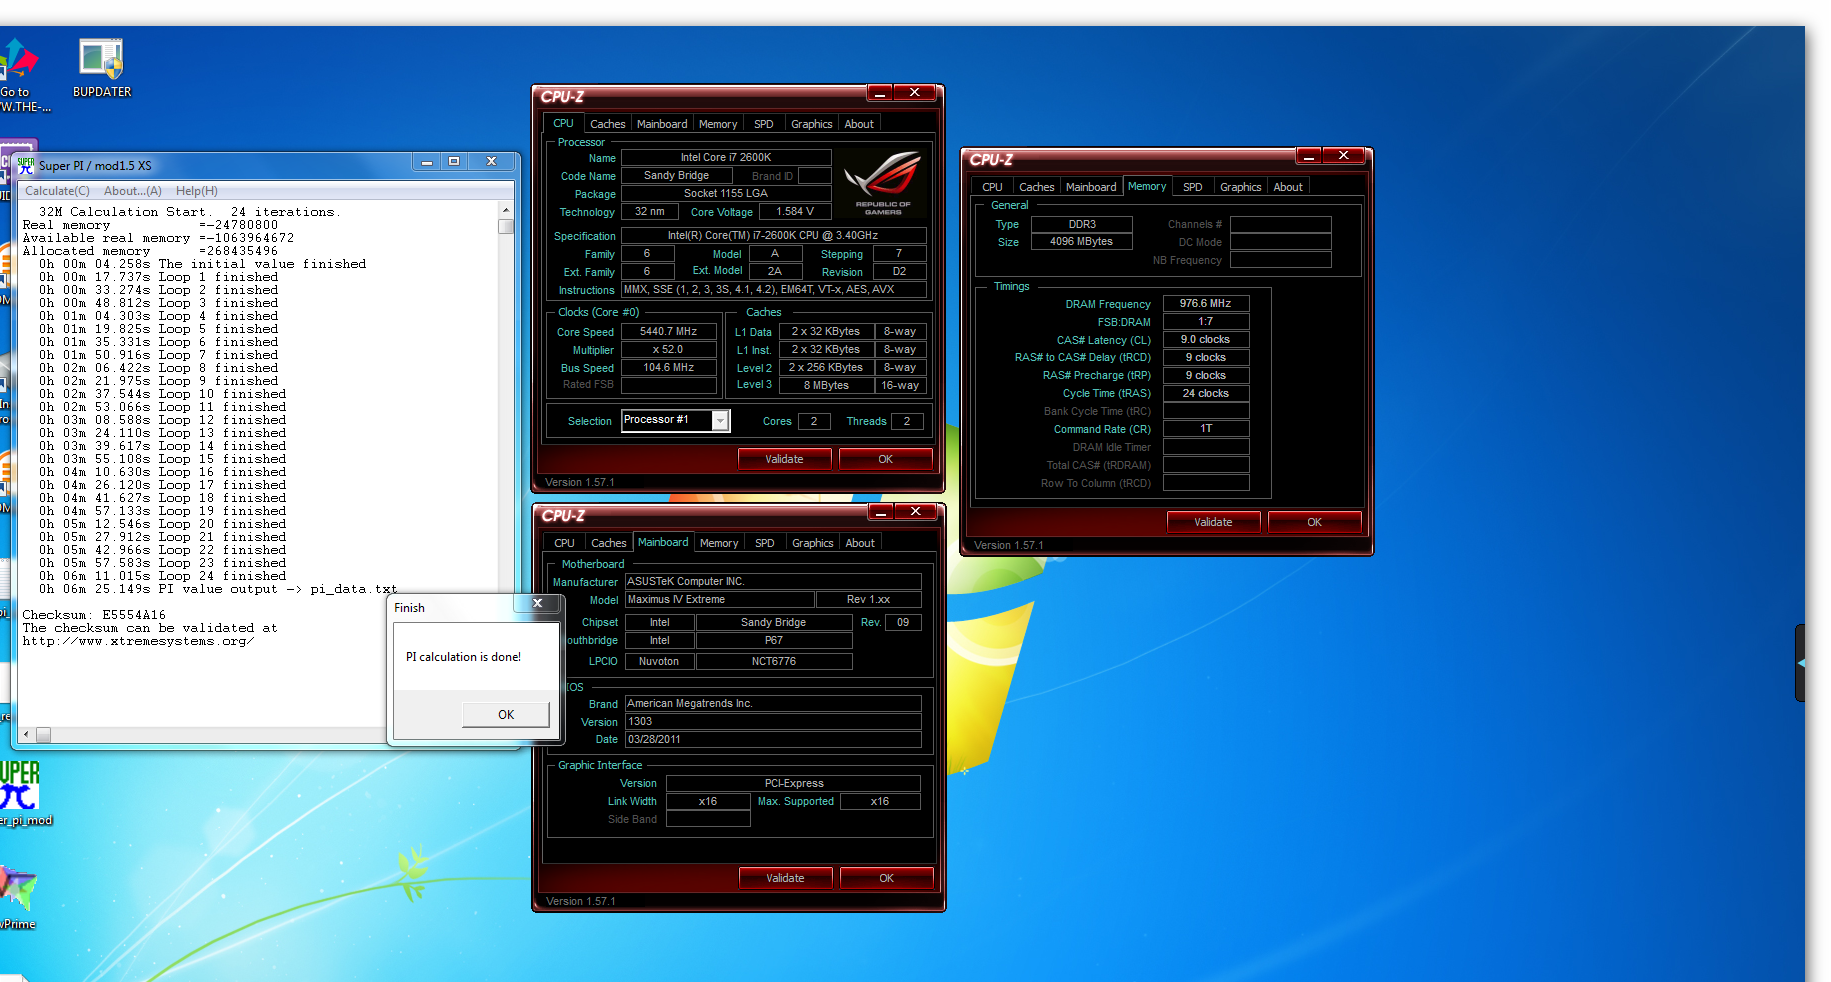Click the Maximus IV Extreme model field

coord(719,600)
